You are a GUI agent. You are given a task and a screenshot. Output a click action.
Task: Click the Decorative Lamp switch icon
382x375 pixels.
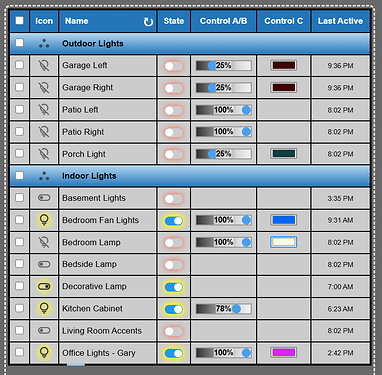coord(44,286)
